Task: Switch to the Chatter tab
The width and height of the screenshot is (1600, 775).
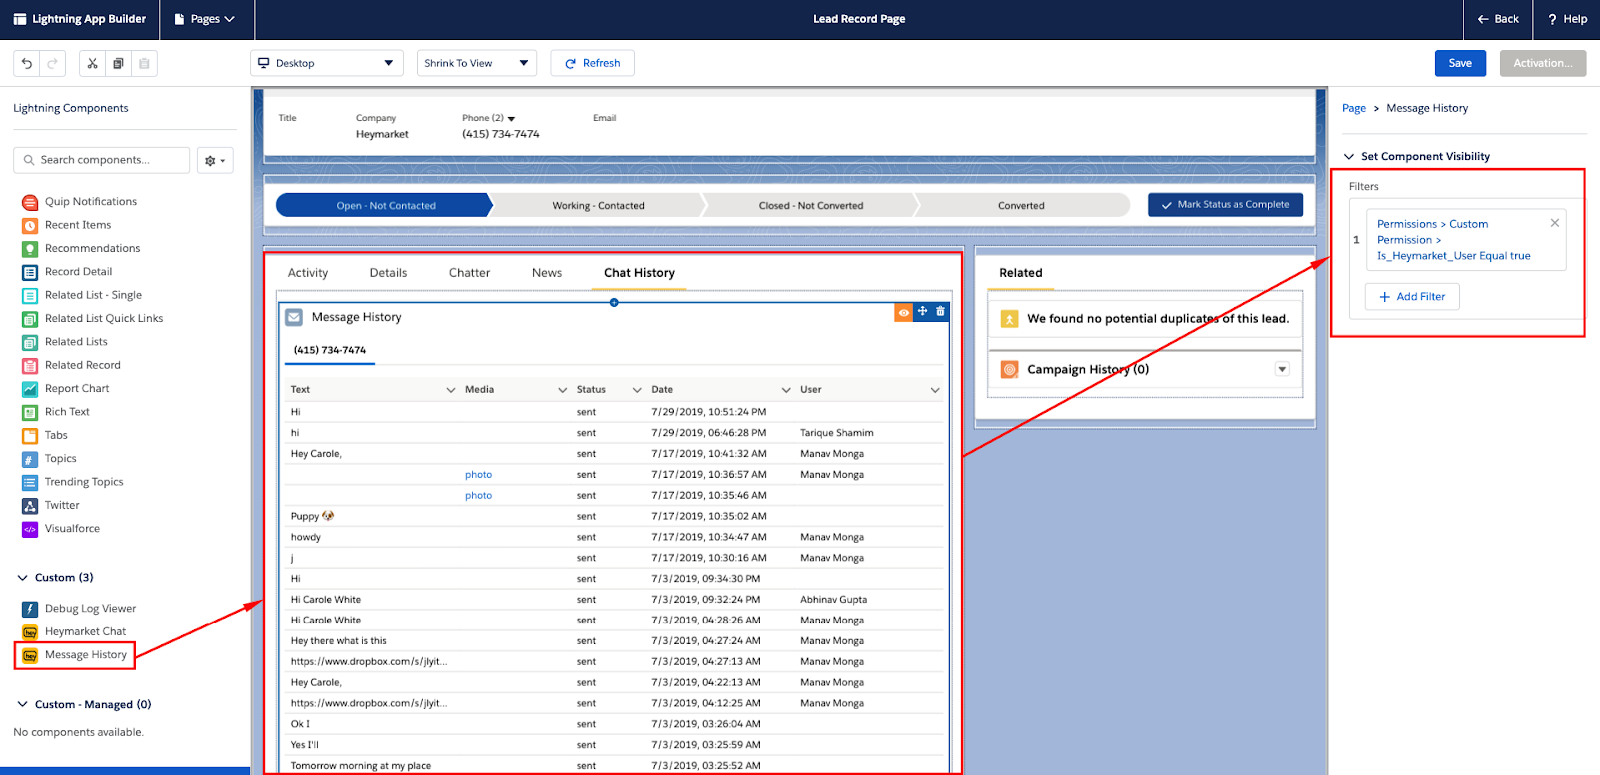Action: 469,273
